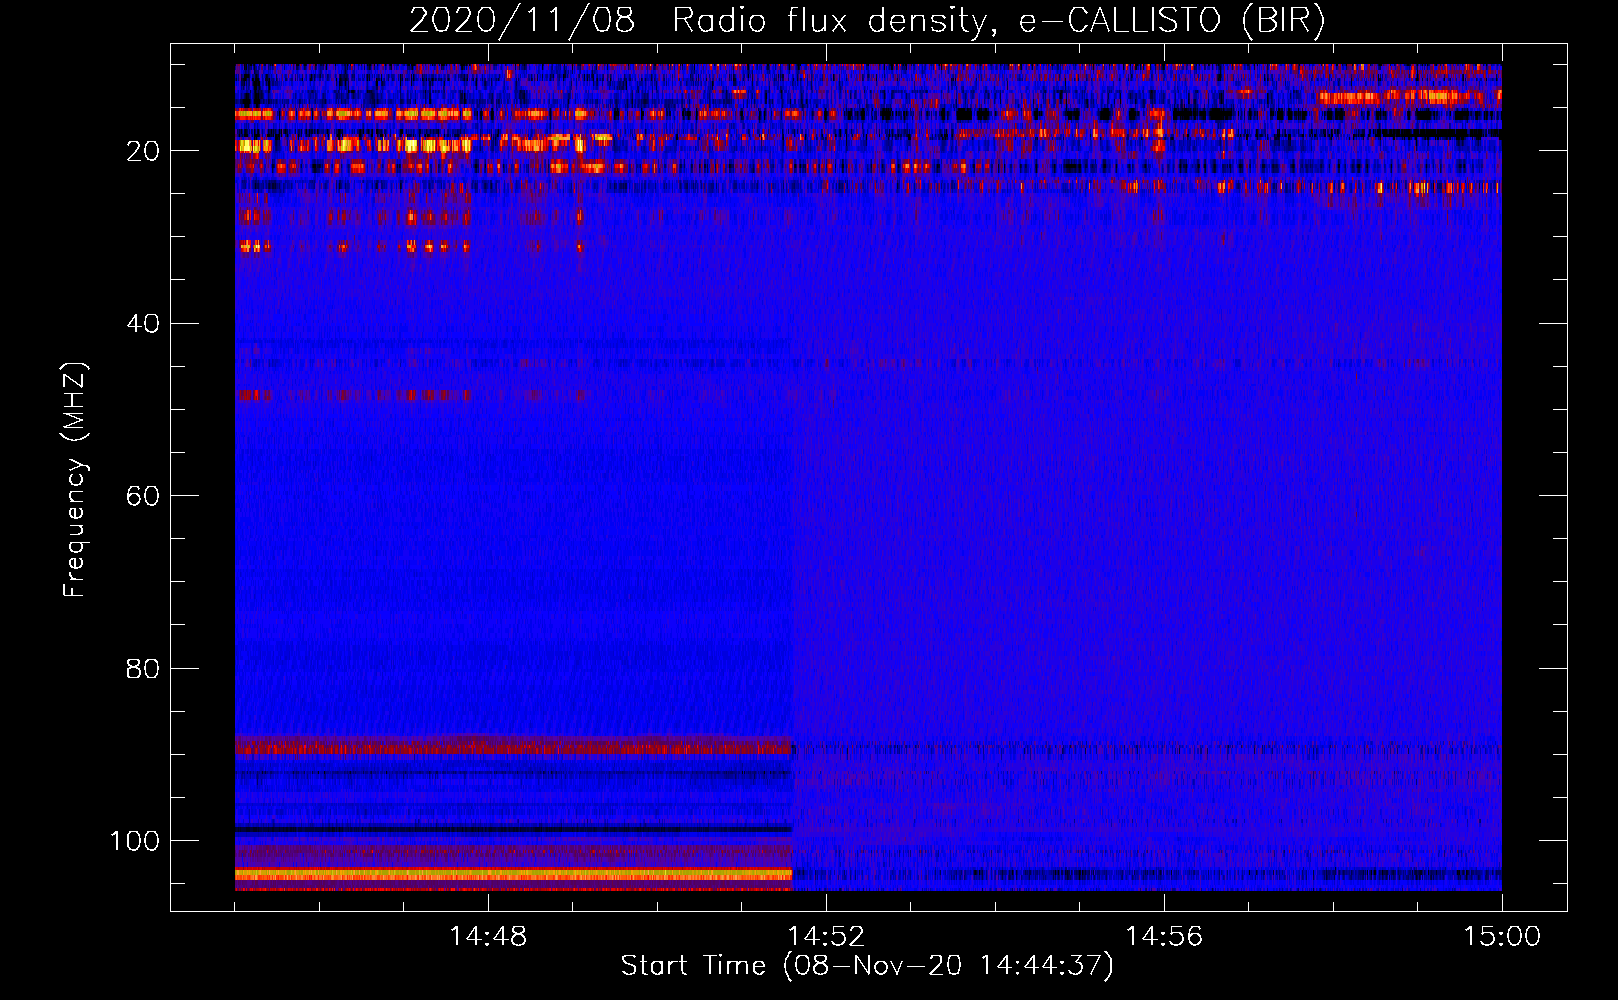Viewport: 1618px width, 1000px height.
Task: Select the 14:52 time tick label
Action: (826, 937)
